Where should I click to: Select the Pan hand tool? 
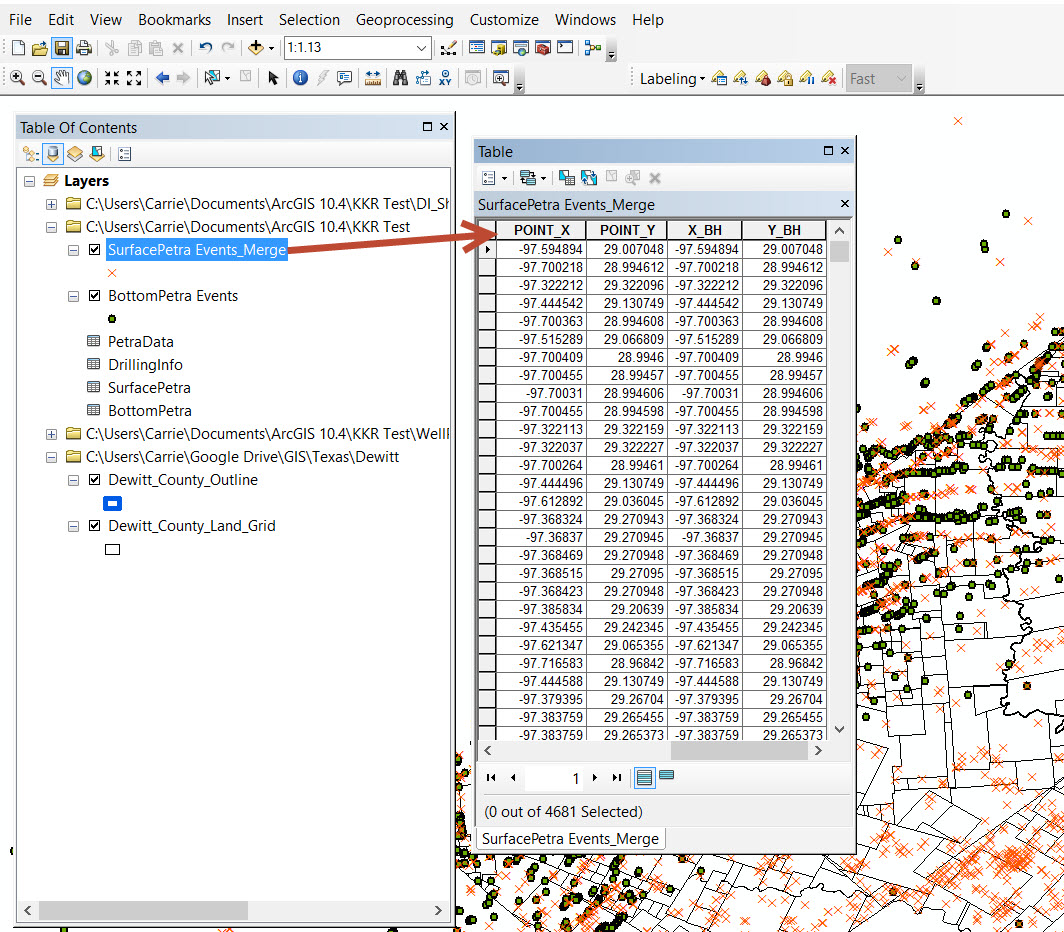(x=62, y=78)
